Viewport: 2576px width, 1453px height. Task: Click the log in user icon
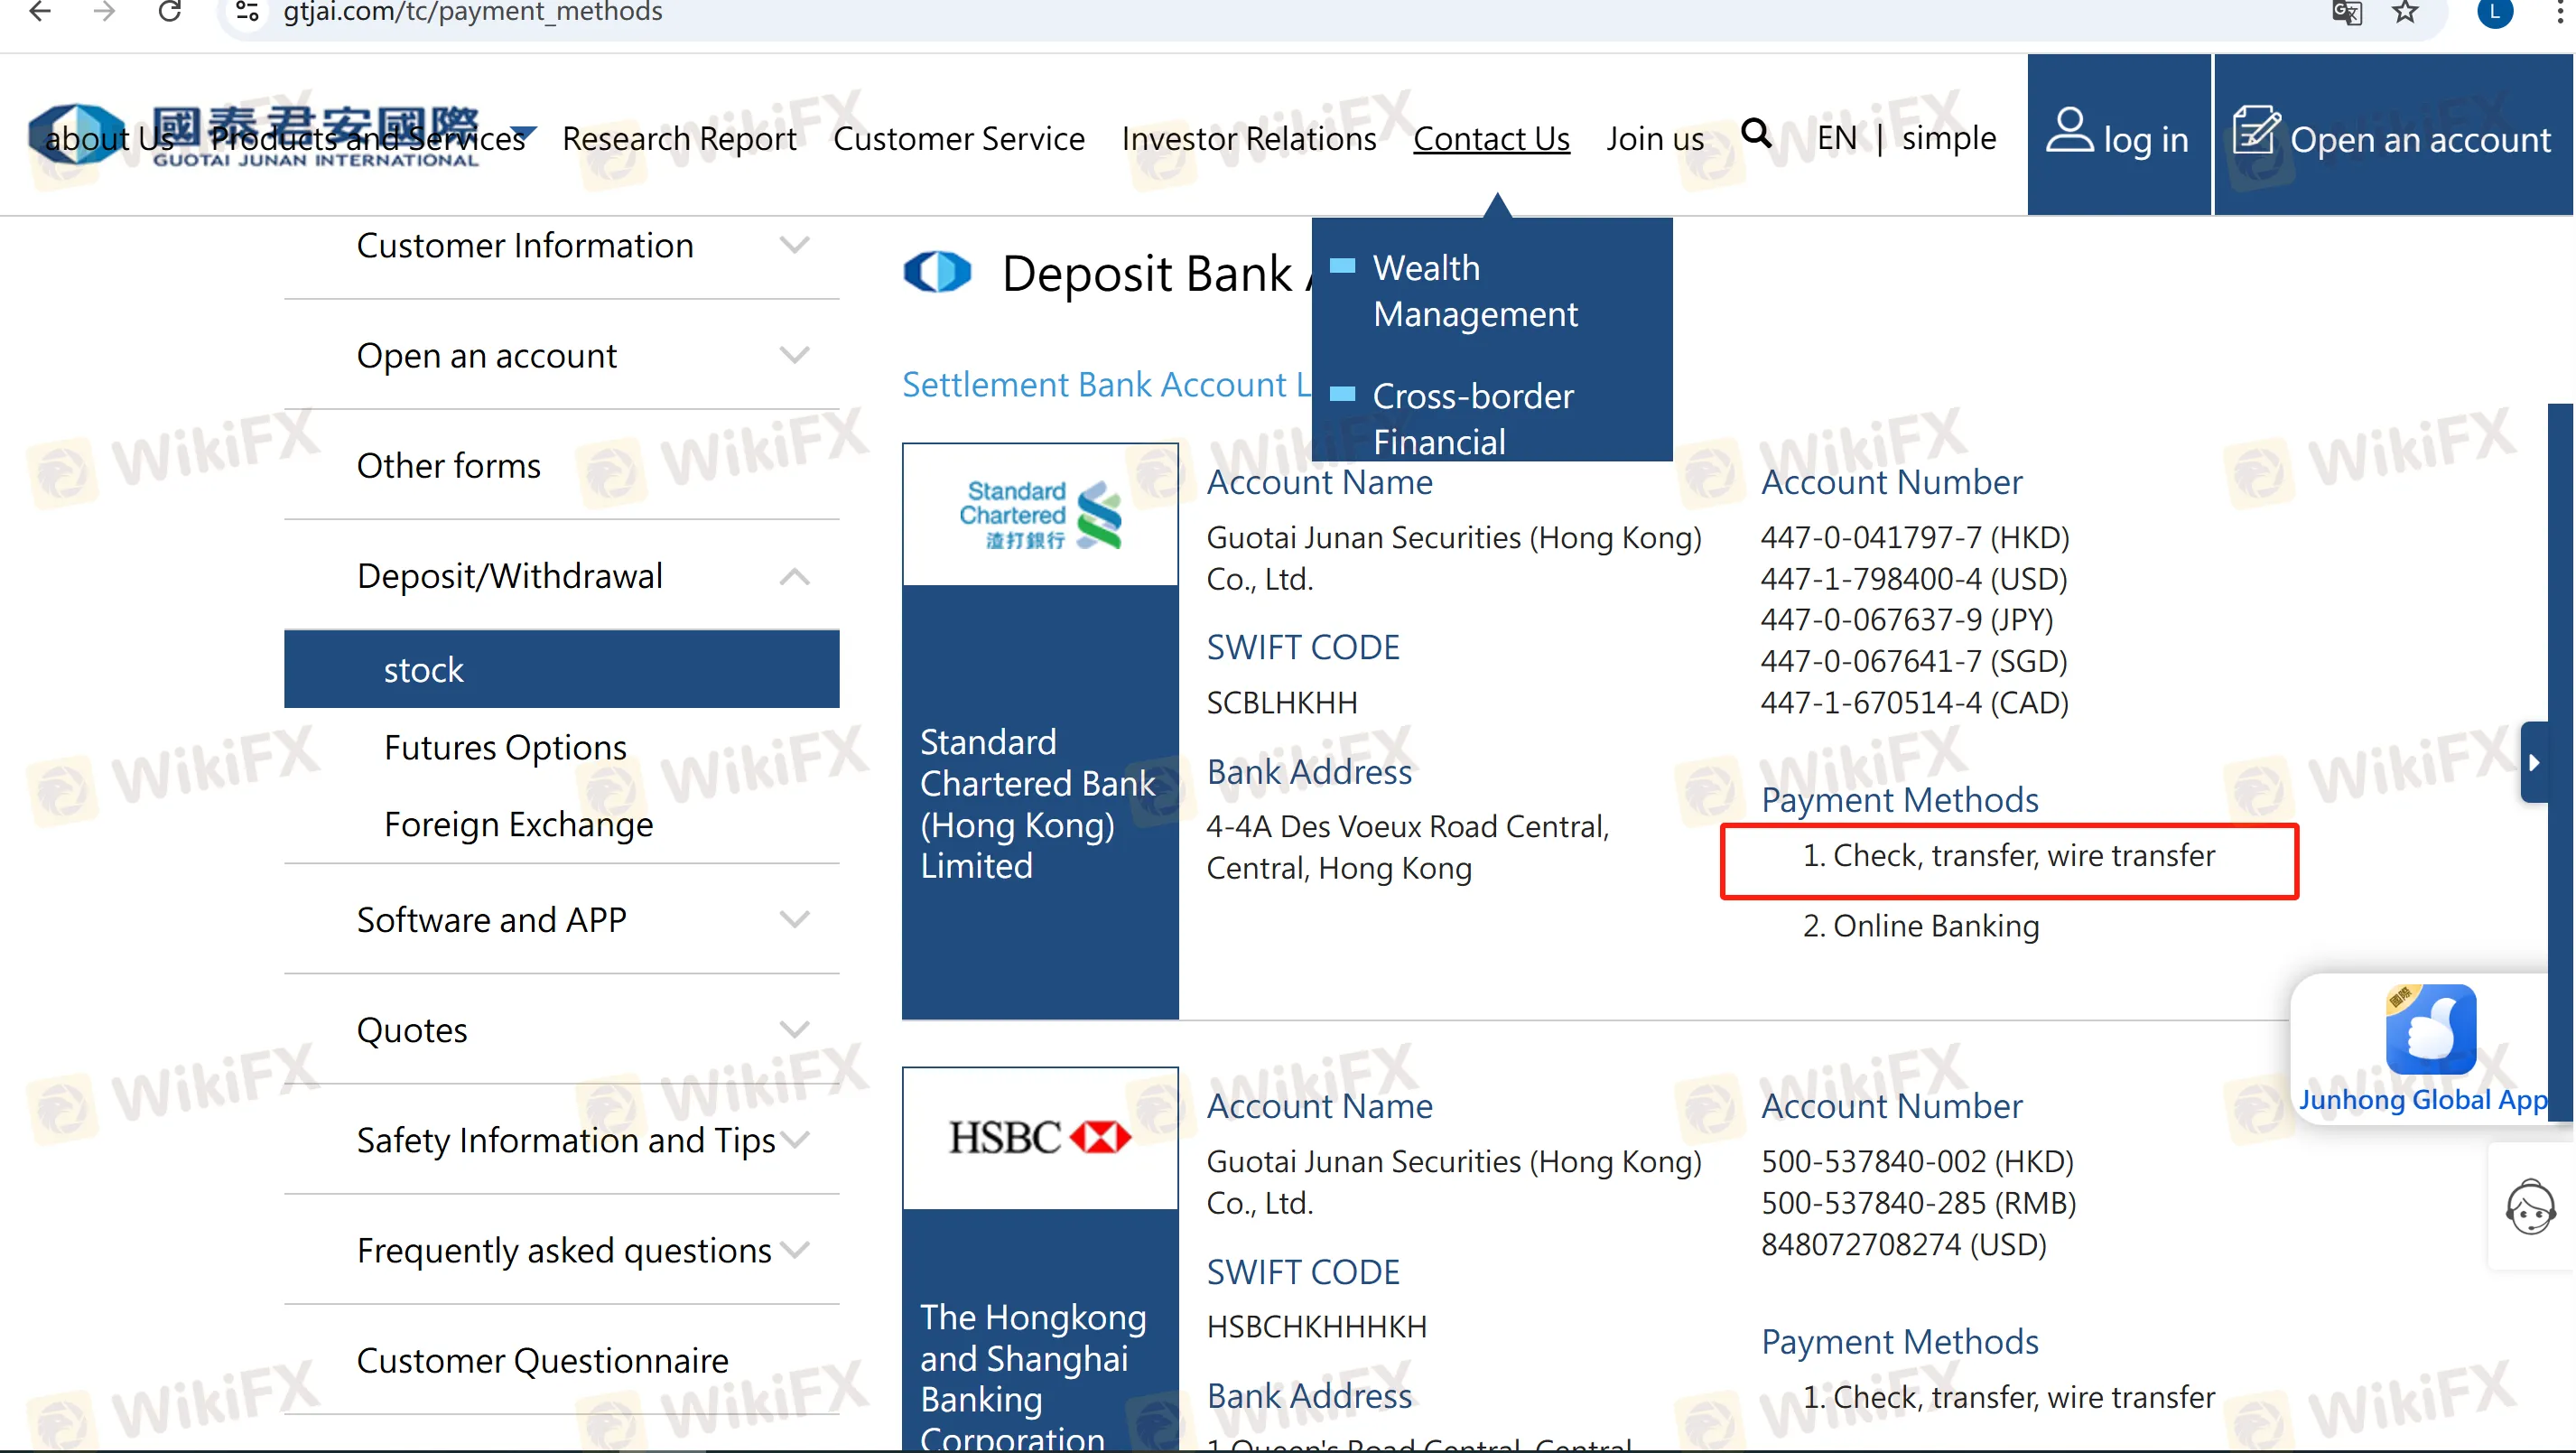tap(2070, 133)
